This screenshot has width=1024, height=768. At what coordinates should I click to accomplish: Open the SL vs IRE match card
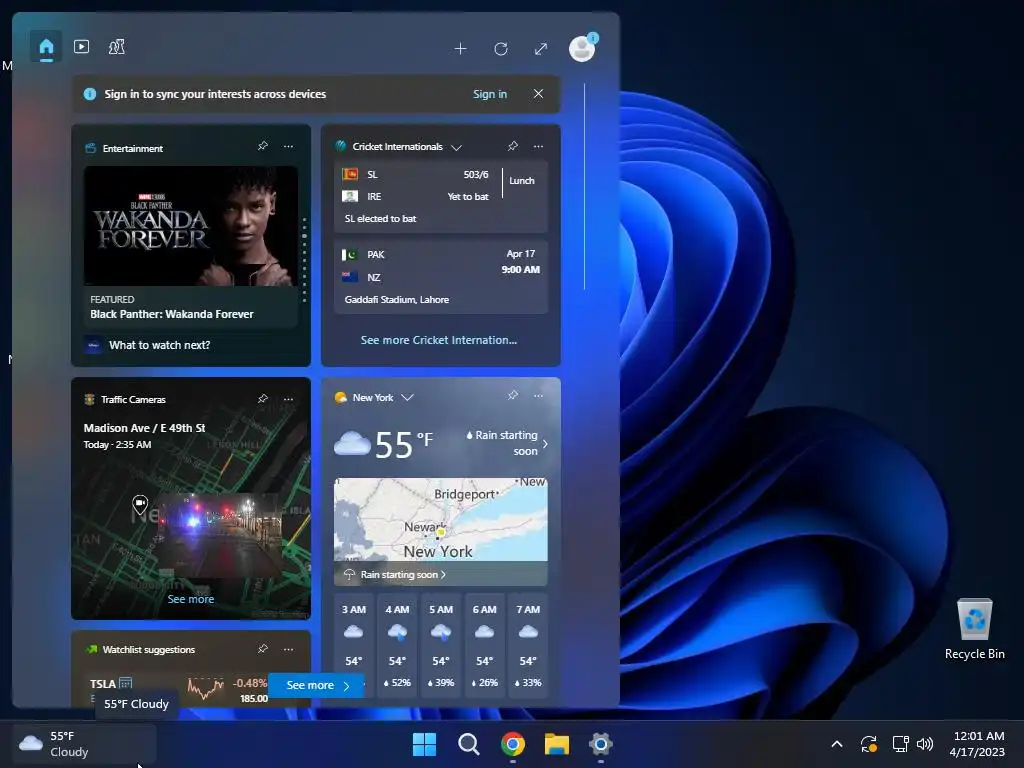[441, 197]
